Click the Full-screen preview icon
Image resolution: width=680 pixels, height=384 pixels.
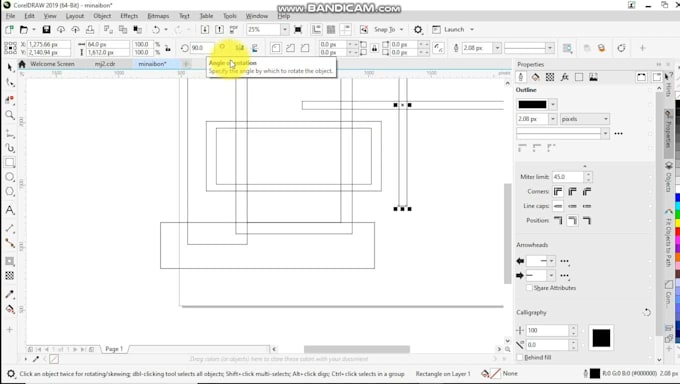click(x=298, y=30)
